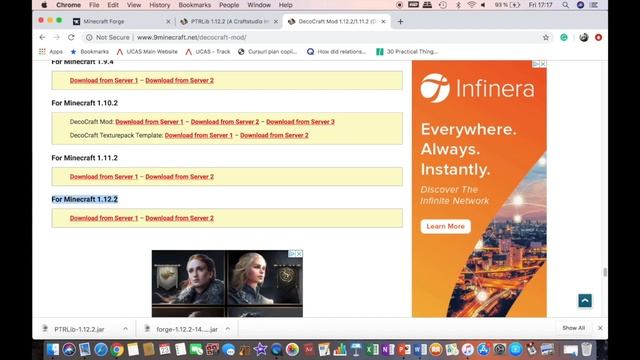Image resolution: width=640 pixels, height=360 pixels.
Task: Launch Safari from the dock
Action: [x=100, y=349]
